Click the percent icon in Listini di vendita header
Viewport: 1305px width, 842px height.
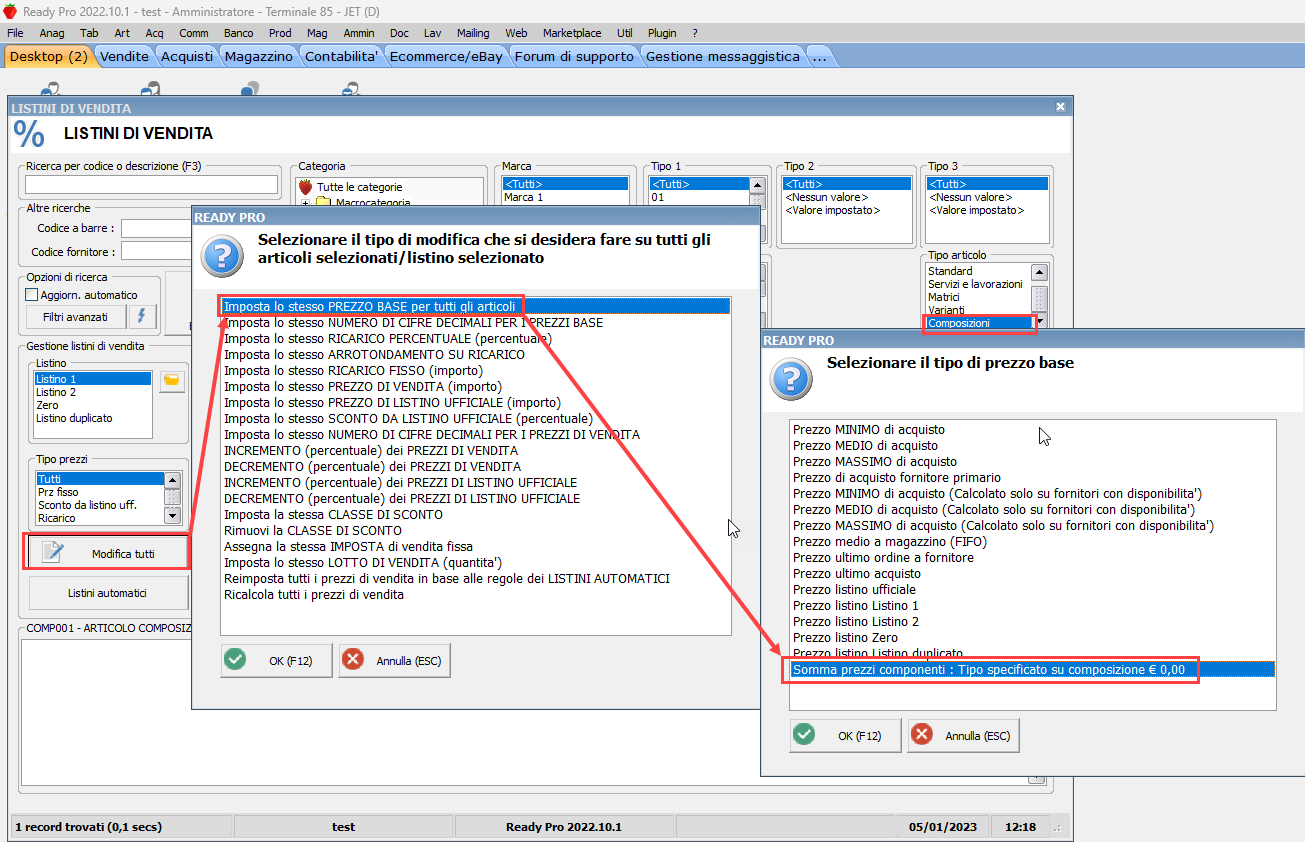[x=29, y=133]
